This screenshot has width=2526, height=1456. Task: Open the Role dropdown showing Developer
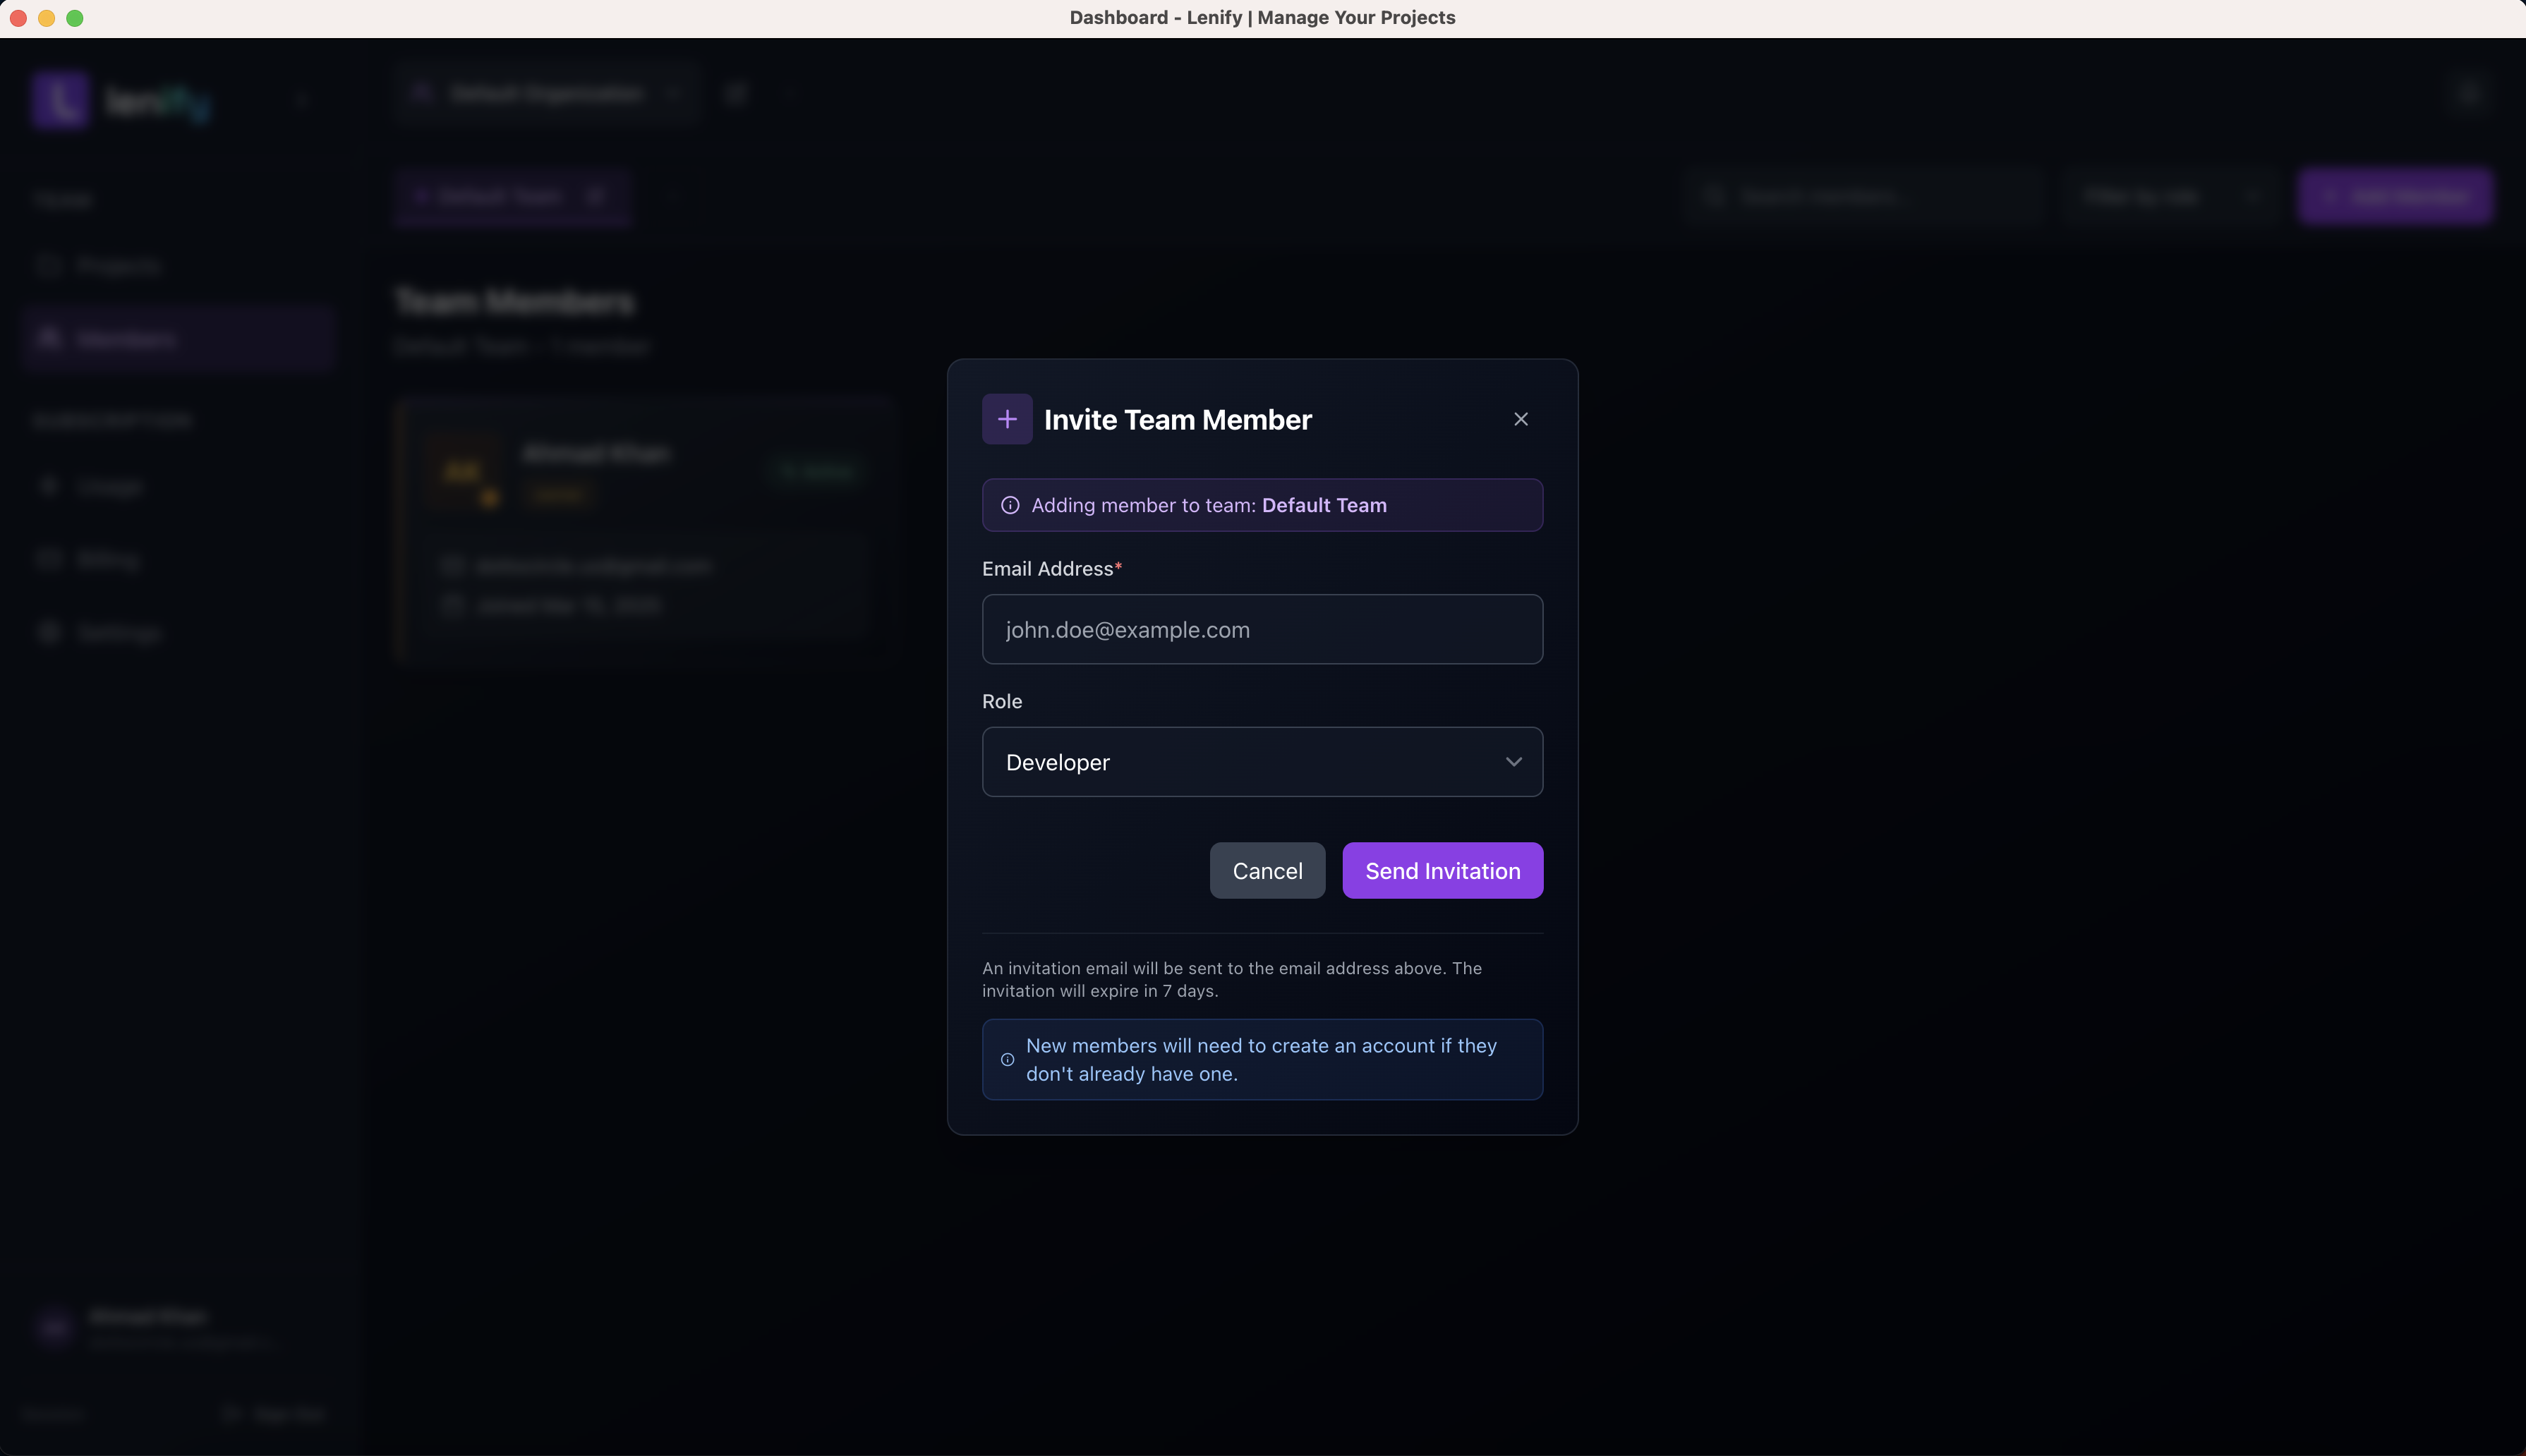pos(1261,761)
